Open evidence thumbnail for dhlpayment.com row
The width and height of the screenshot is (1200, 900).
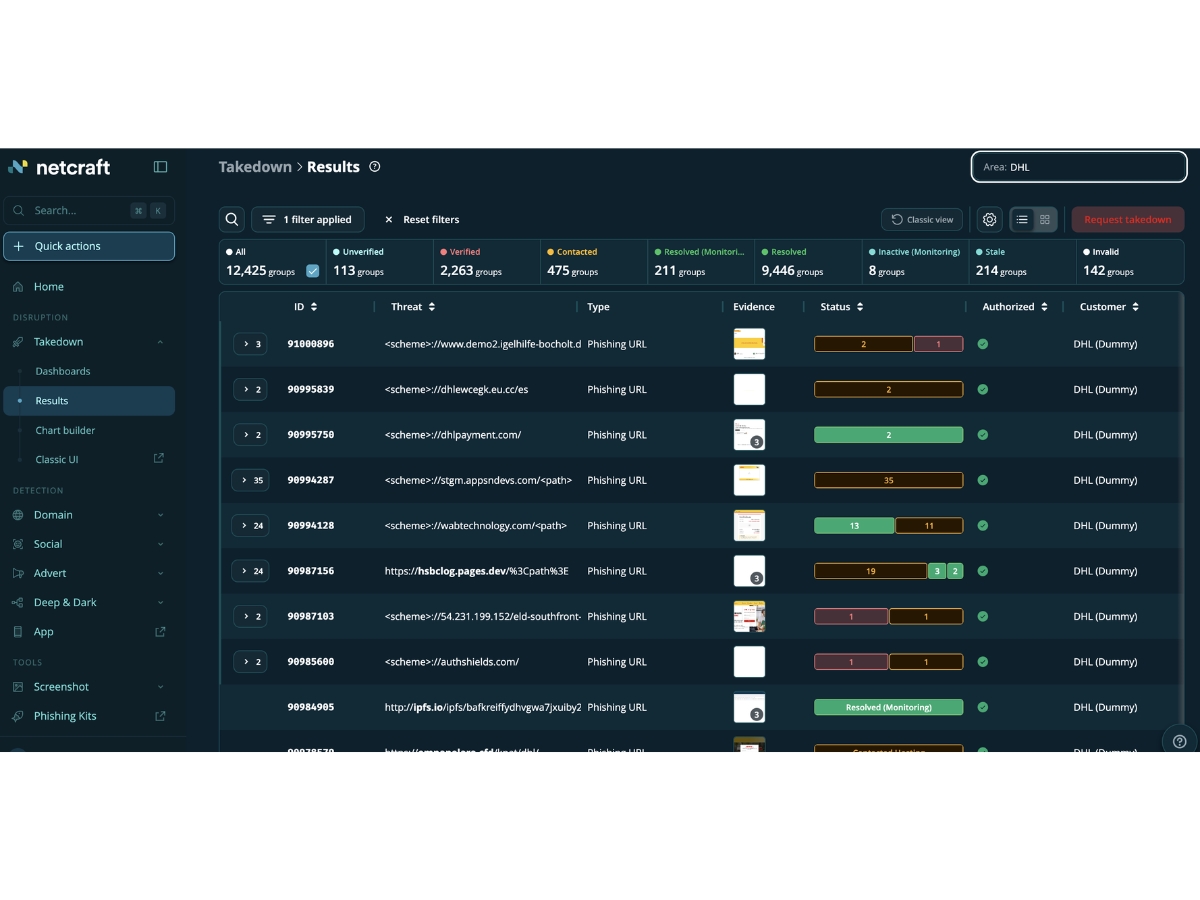(749, 435)
